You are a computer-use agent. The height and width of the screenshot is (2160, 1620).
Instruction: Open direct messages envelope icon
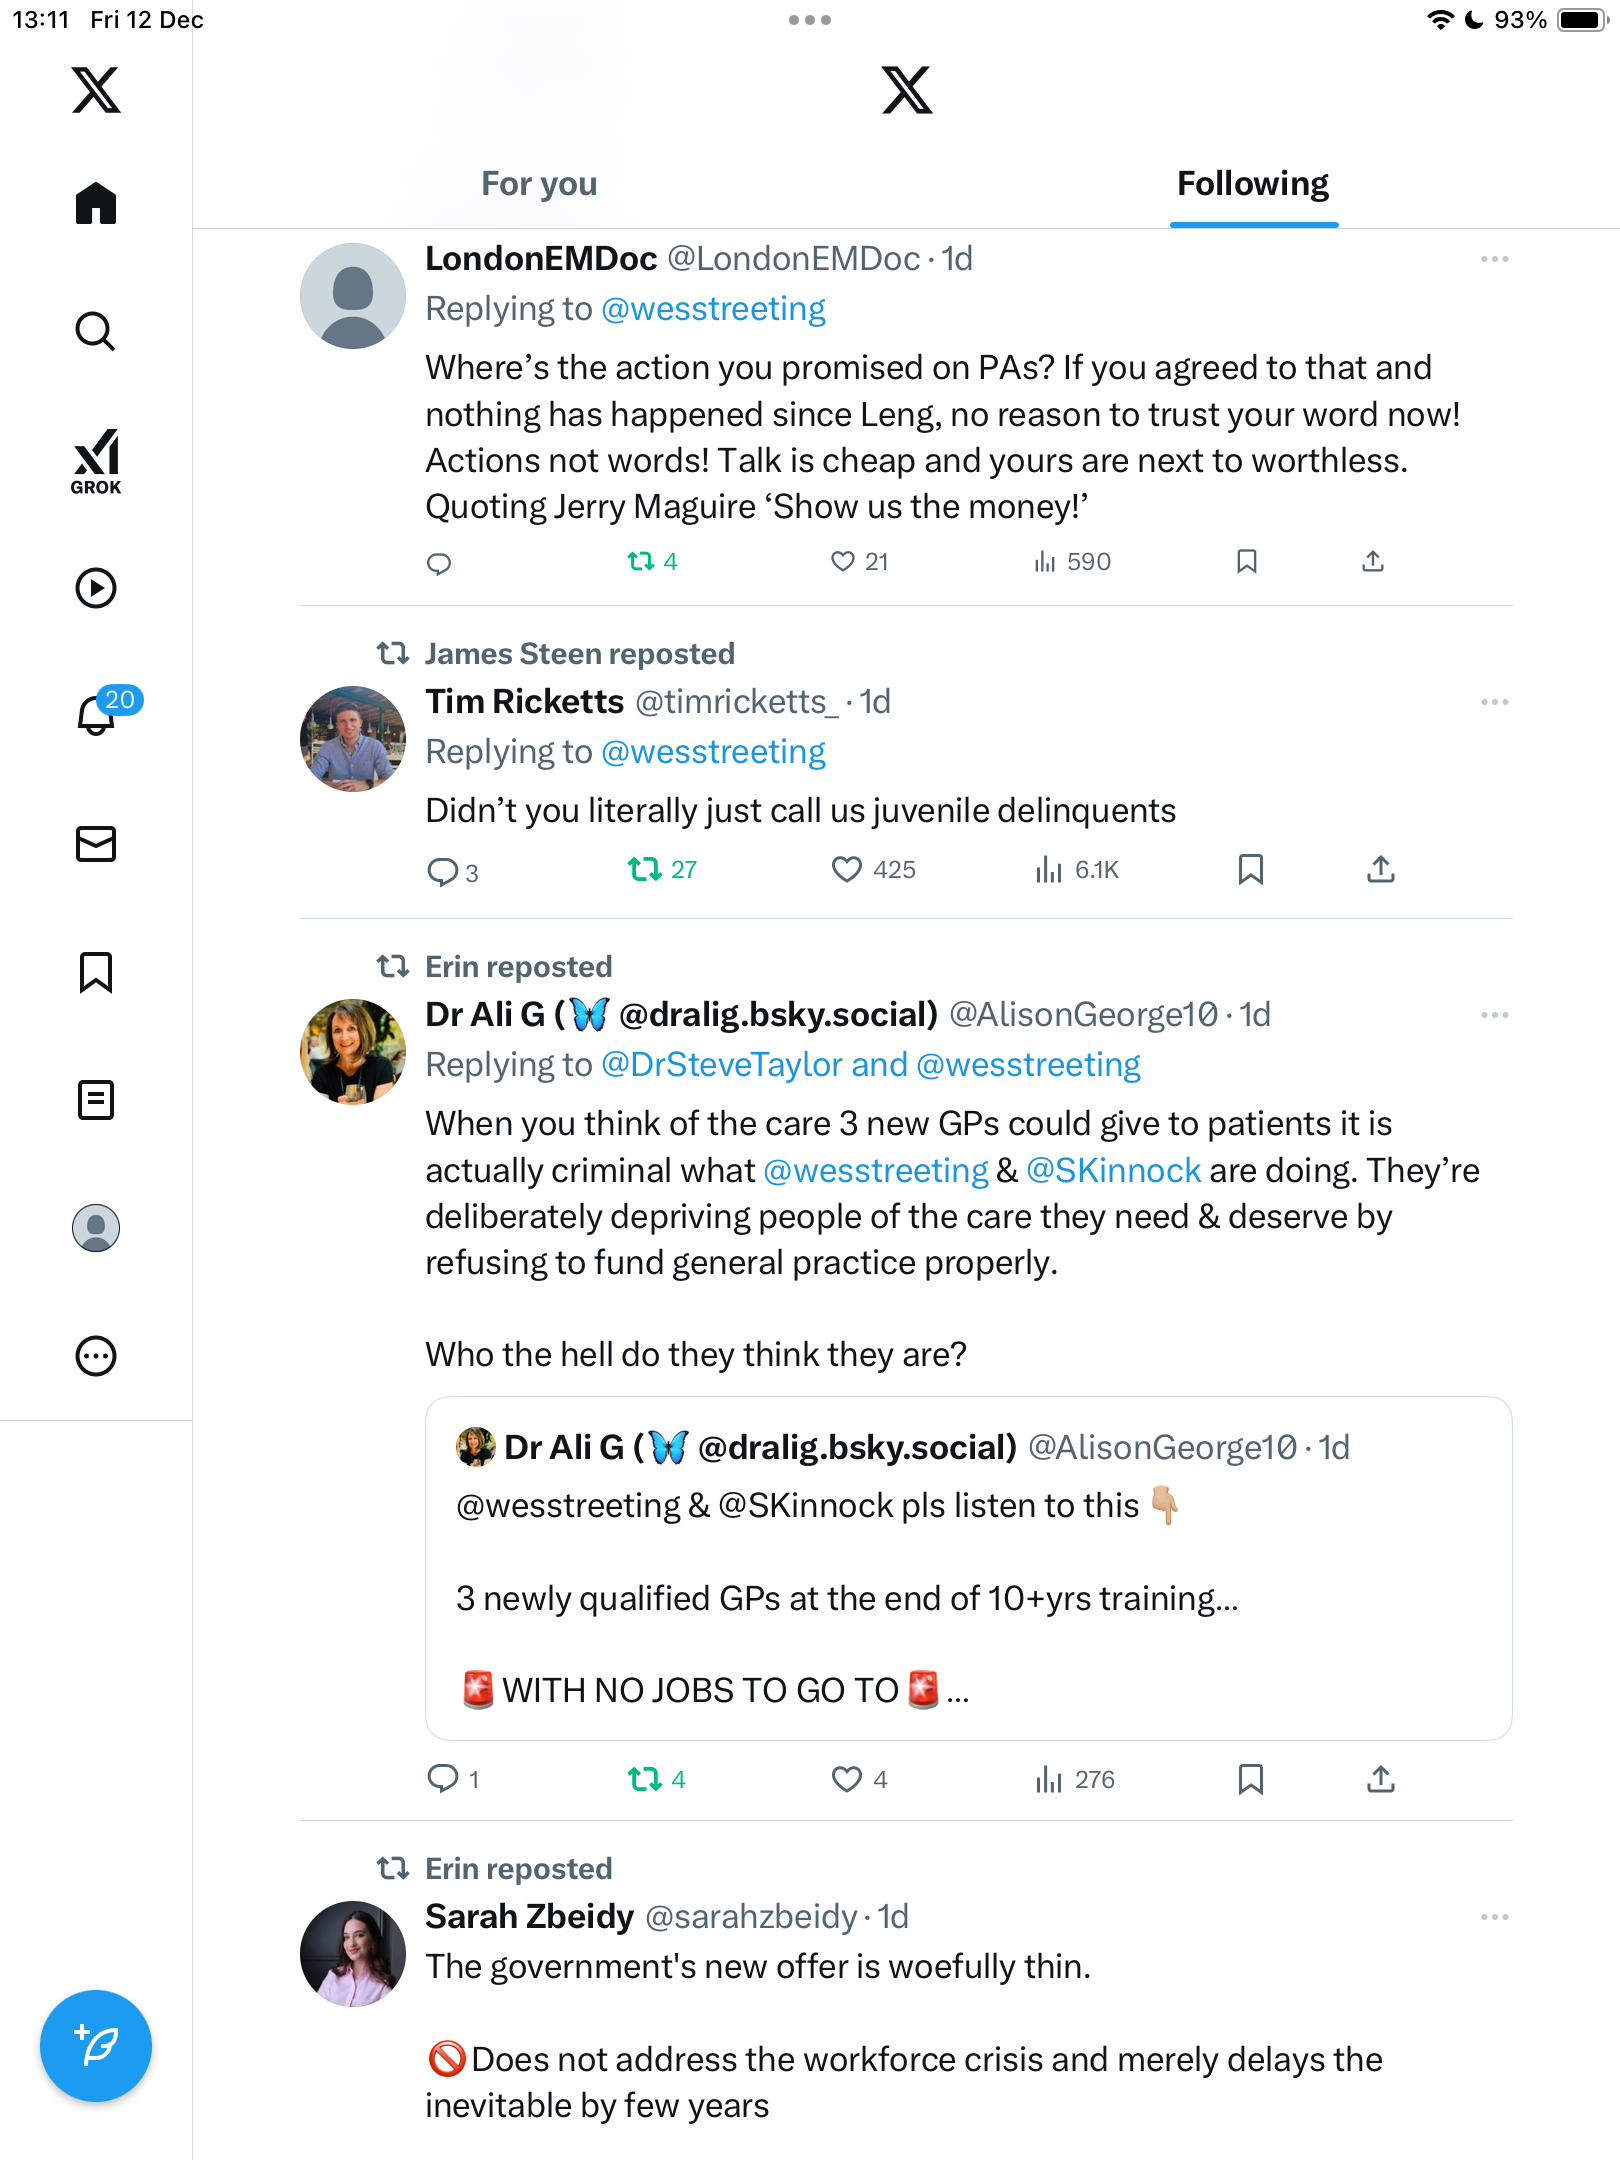point(96,844)
